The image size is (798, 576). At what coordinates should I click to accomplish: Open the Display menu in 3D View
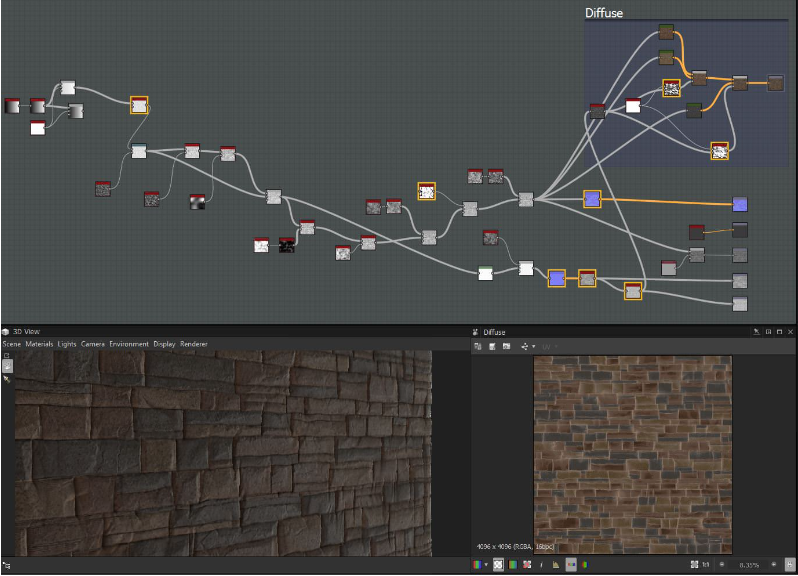[164, 344]
